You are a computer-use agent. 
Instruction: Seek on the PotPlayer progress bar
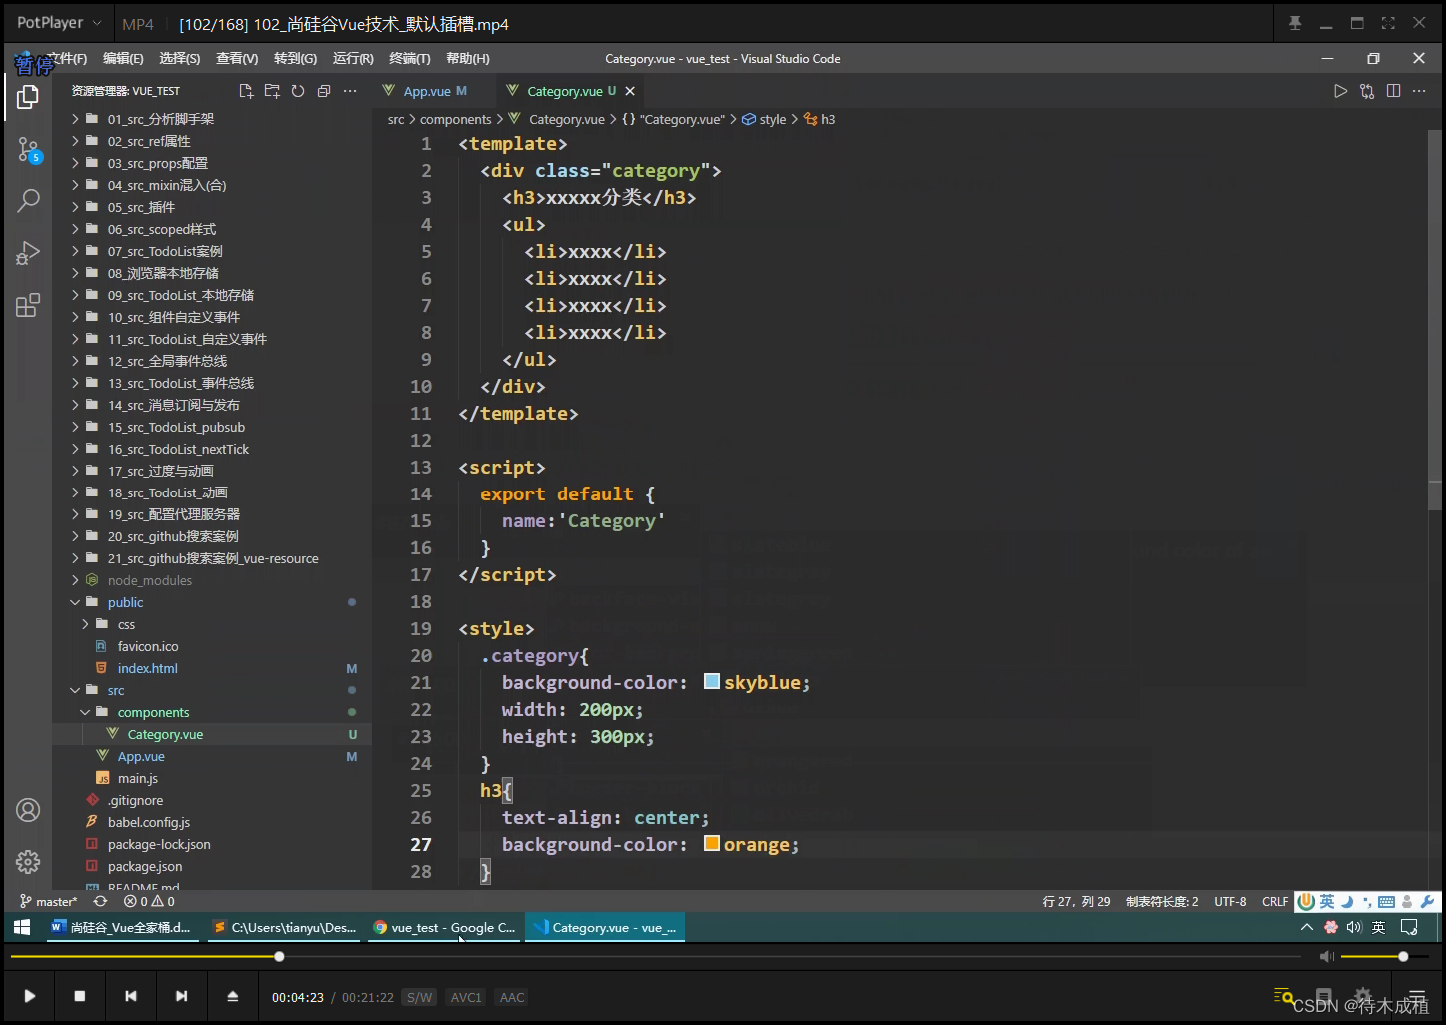click(x=655, y=957)
